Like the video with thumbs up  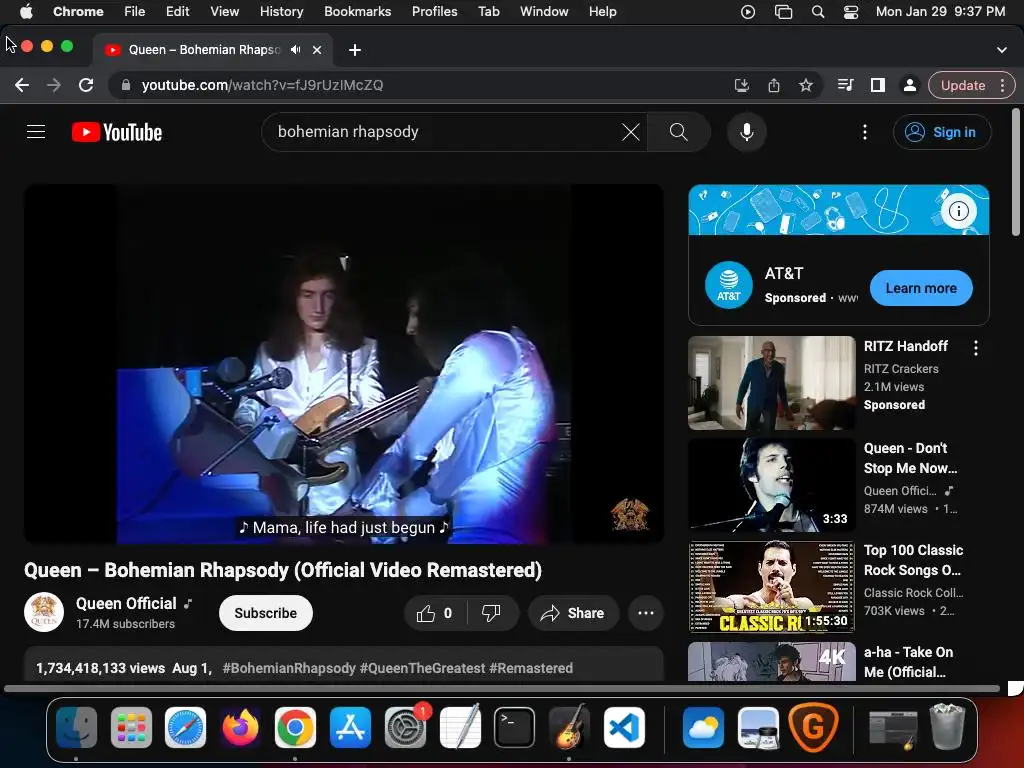click(x=434, y=613)
